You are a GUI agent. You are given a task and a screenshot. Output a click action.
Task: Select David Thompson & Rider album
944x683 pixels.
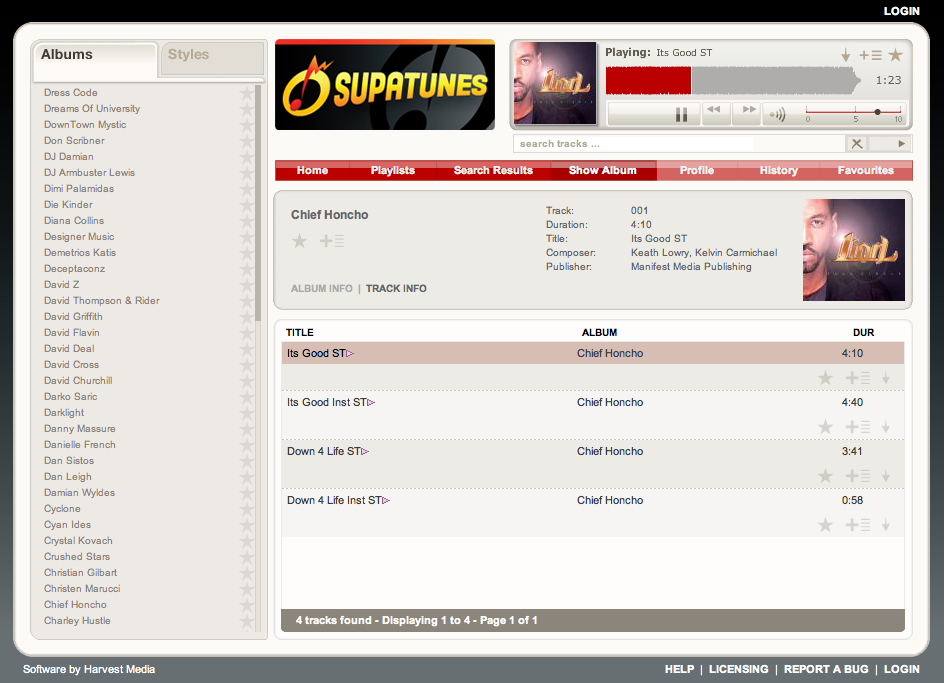point(102,301)
